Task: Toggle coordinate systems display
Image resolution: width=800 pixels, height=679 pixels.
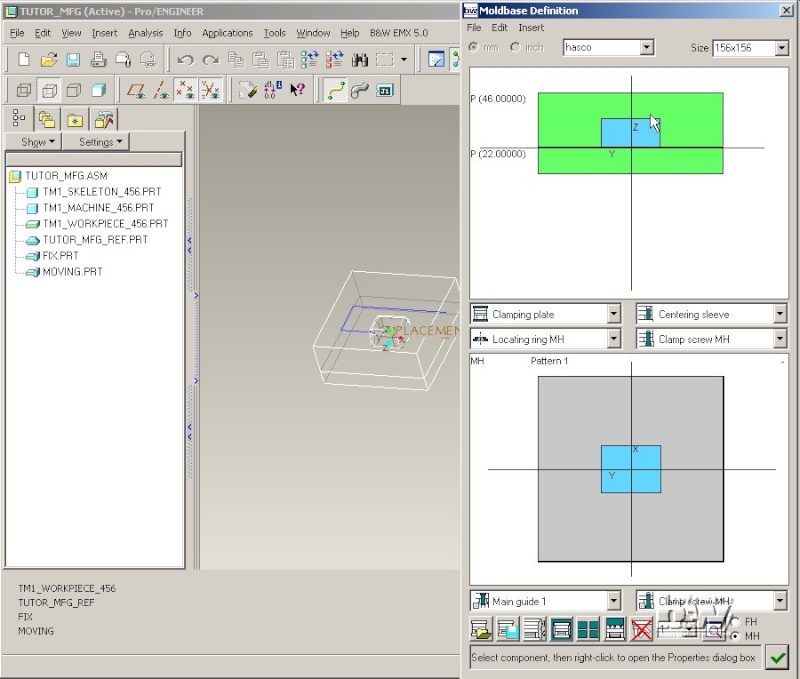Action: [210, 91]
